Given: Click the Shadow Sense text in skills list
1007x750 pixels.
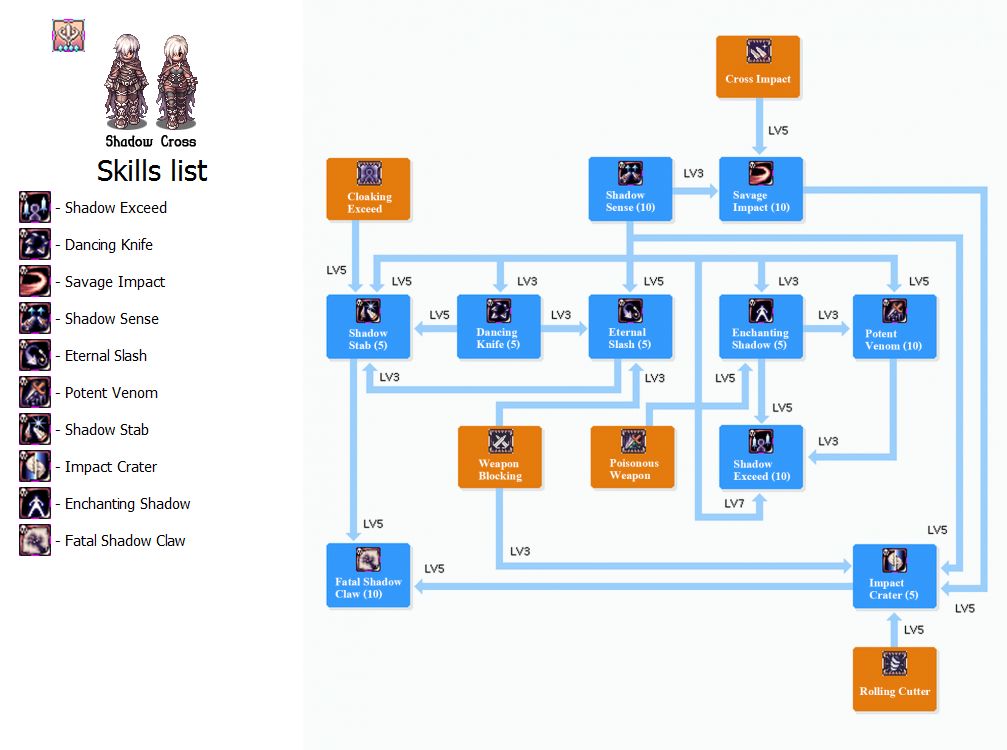Looking at the screenshot, I should 111,319.
